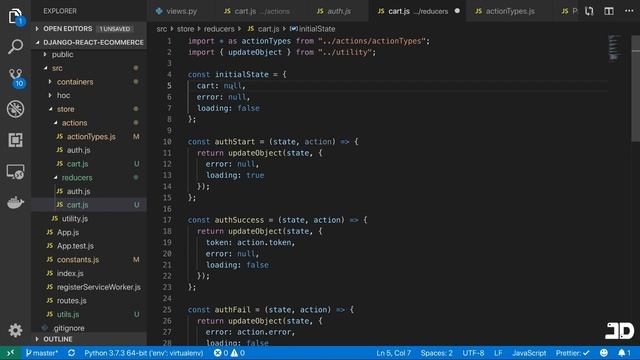Click the editor minimap code preview

[x=615, y=48]
